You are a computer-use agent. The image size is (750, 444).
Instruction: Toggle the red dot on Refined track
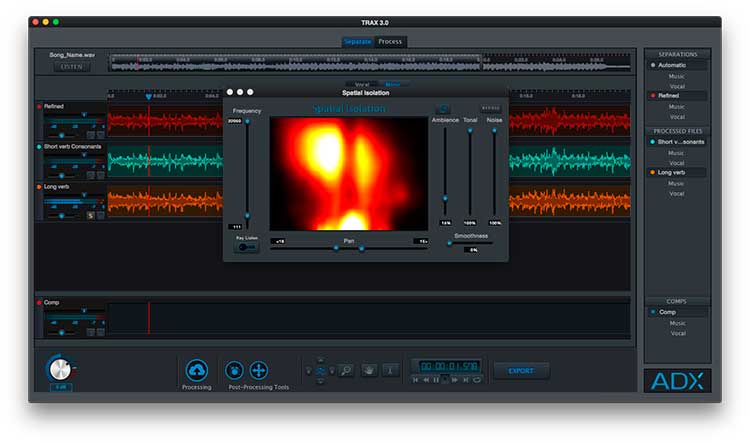(x=39, y=107)
